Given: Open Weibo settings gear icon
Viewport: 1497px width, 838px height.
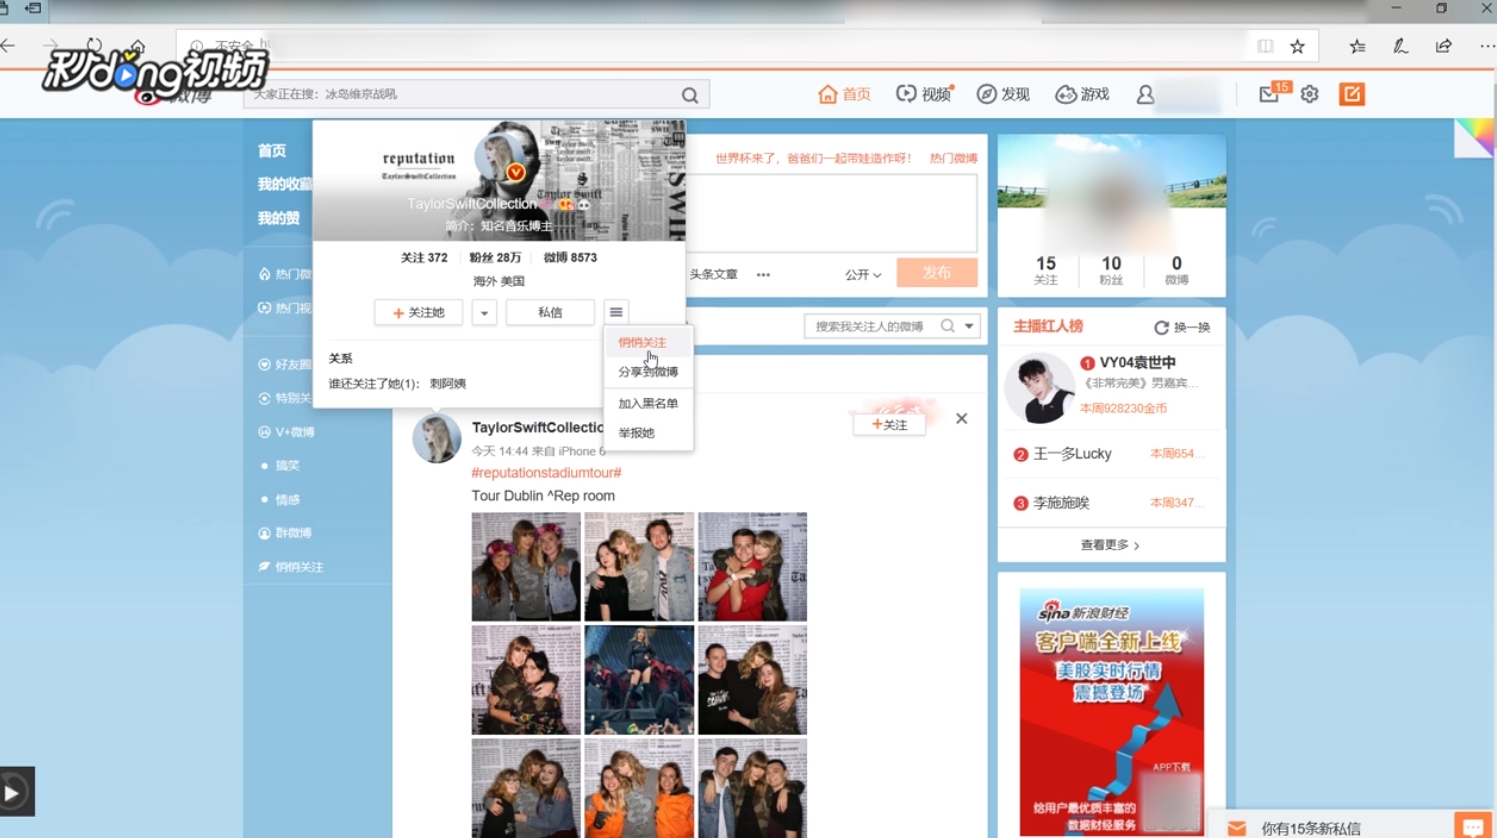Looking at the screenshot, I should [x=1310, y=94].
